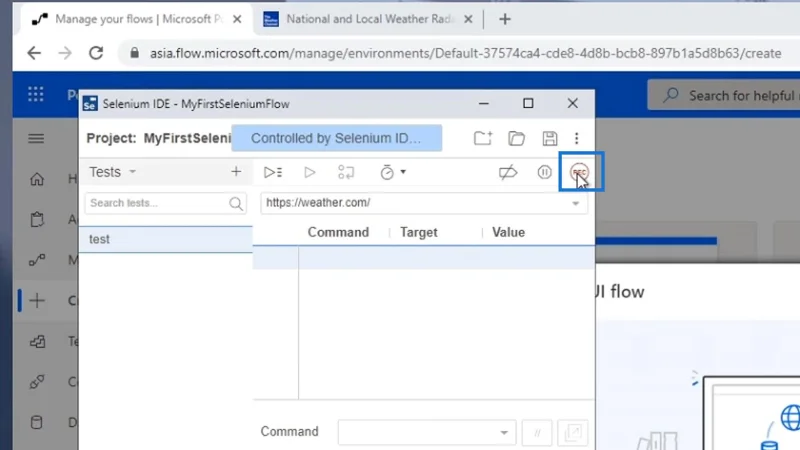Open Data sidebar icon
Screen dimensions: 800x450
point(37,422)
